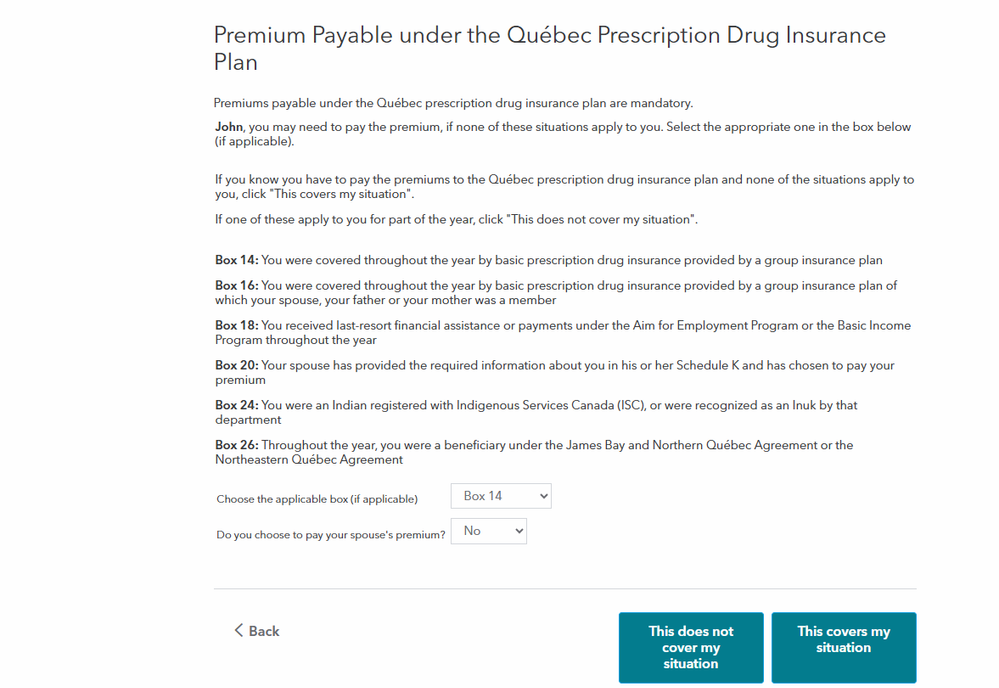Click the bold Box 20 label
Image resolution: width=999 pixels, height=688 pixels.
(236, 366)
